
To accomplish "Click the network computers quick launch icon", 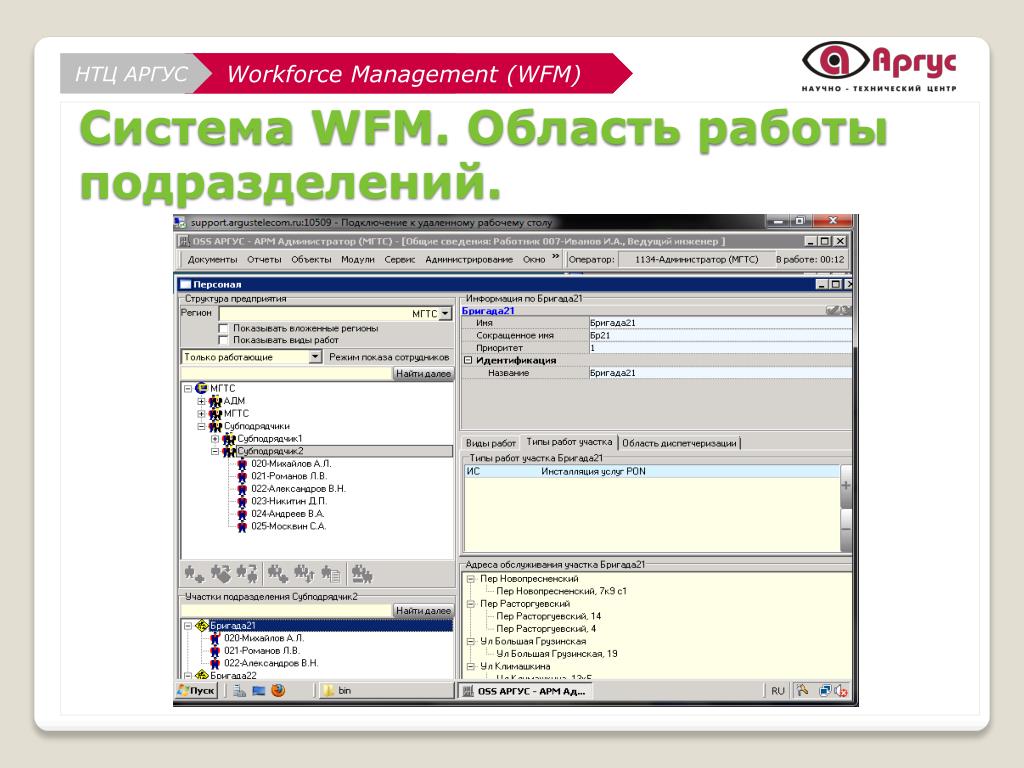I will click(x=240, y=690).
